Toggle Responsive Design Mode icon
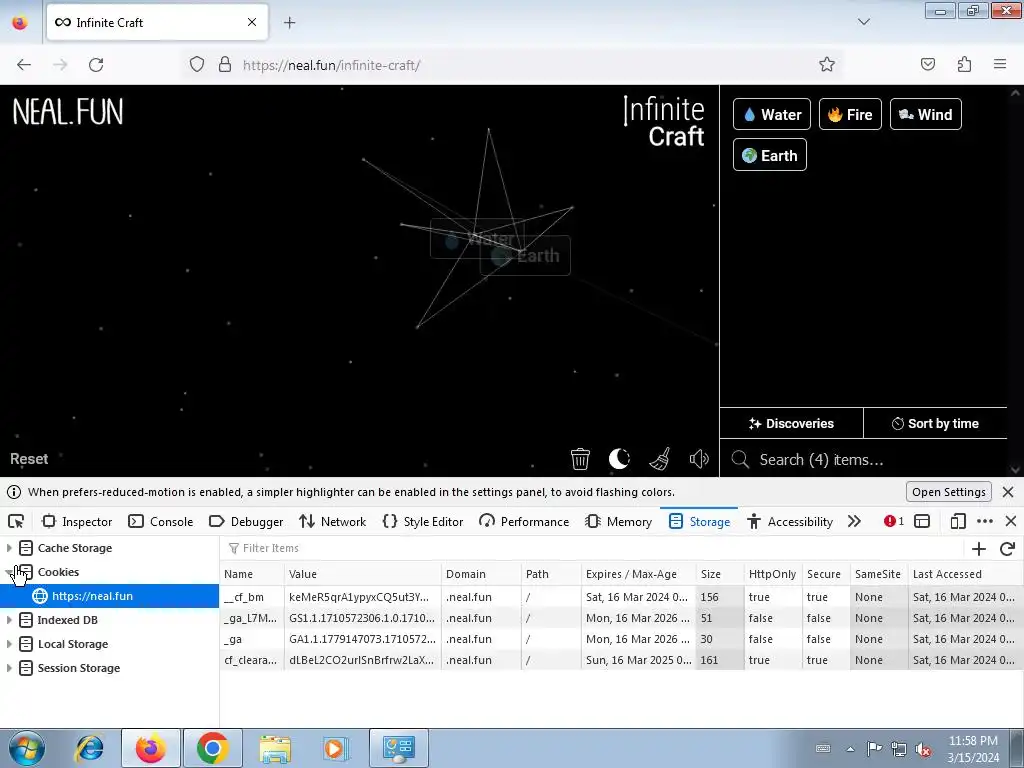1024x768 pixels. (x=957, y=521)
